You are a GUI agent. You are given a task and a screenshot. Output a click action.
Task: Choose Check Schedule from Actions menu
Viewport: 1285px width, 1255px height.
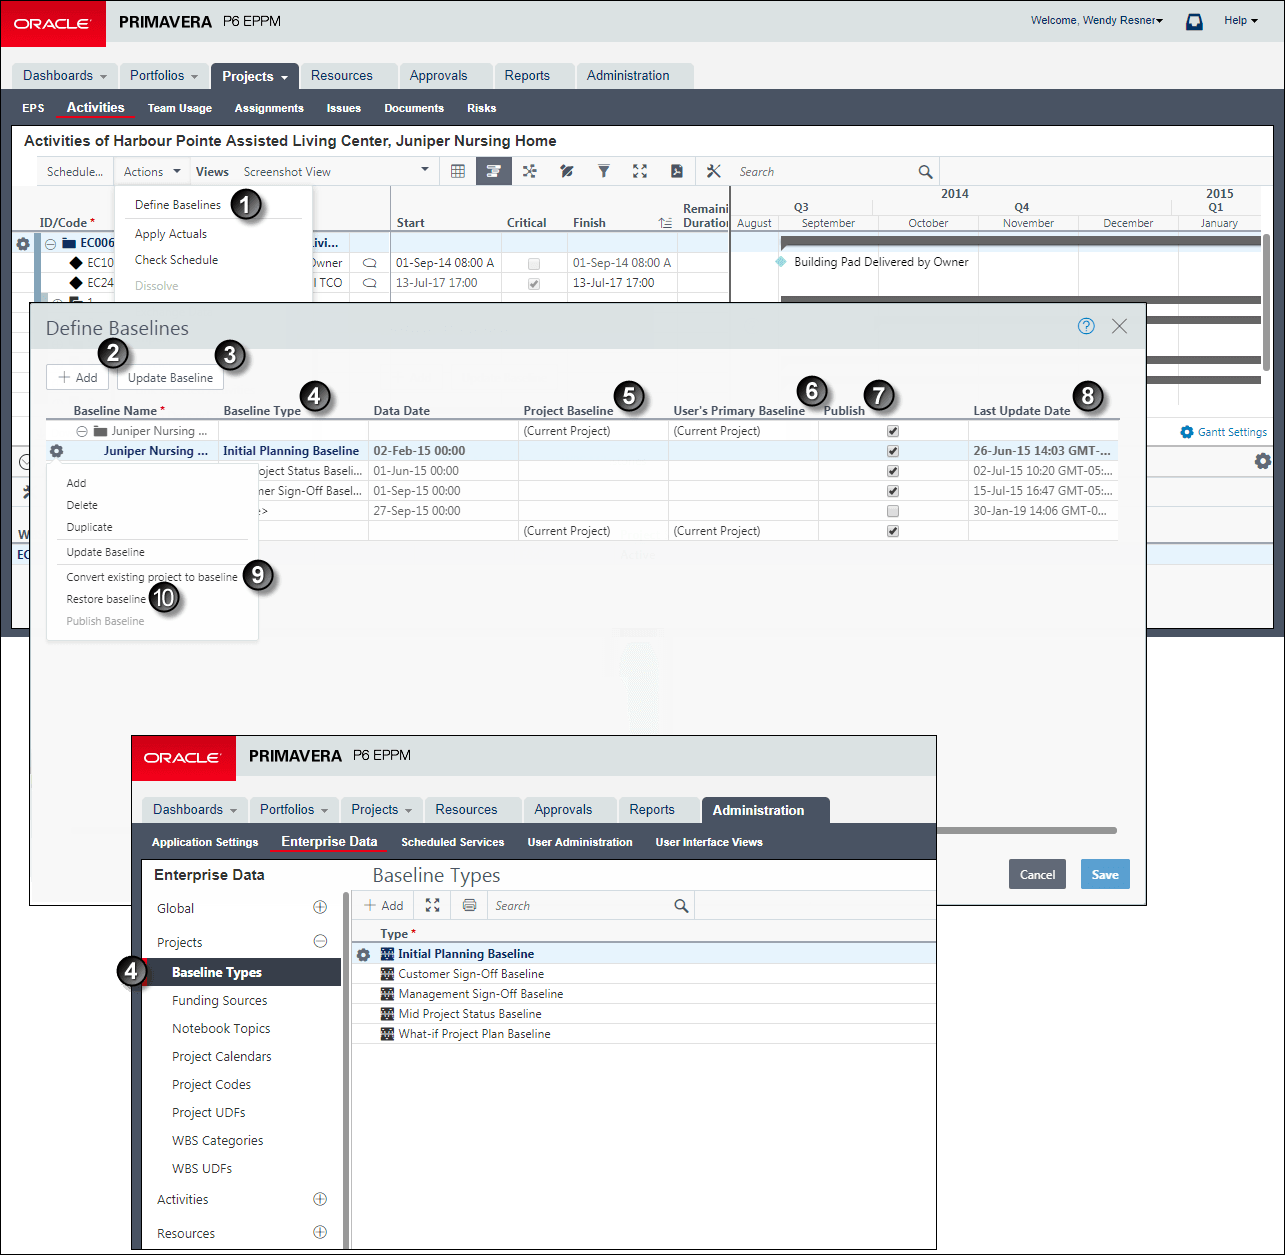coord(176,260)
